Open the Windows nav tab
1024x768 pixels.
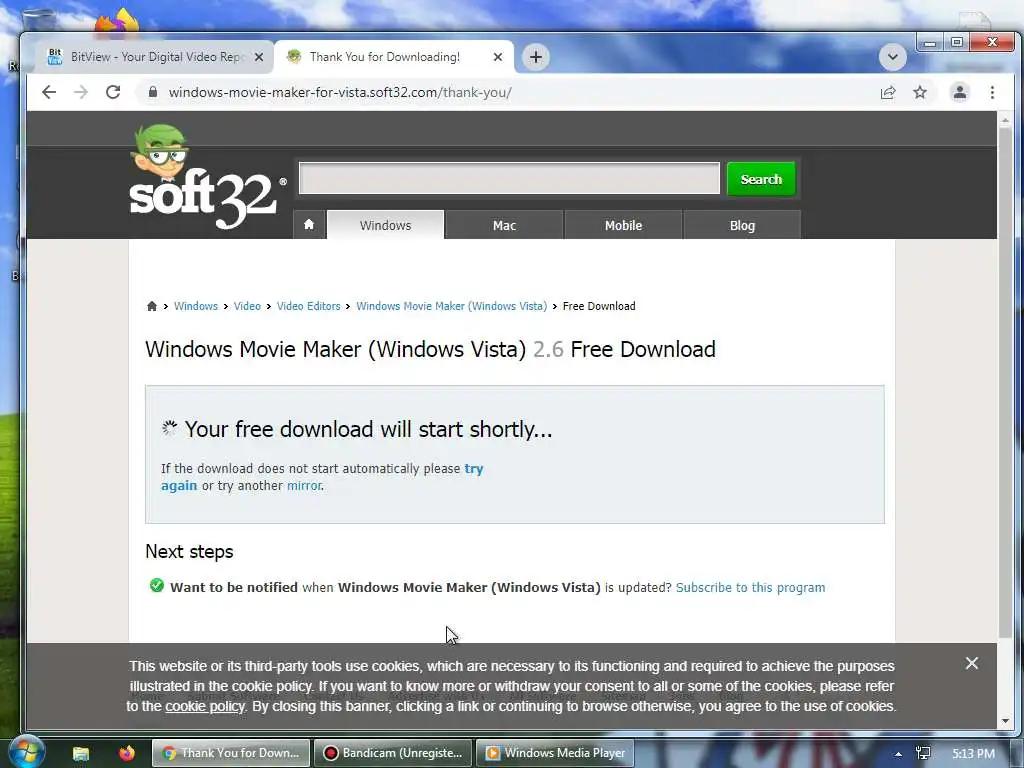[385, 225]
